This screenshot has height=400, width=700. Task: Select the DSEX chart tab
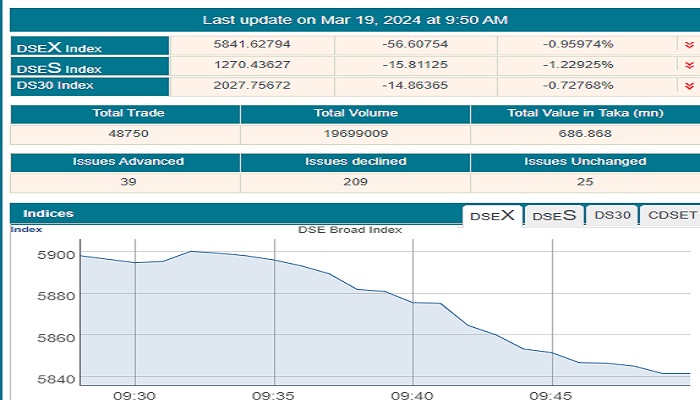point(492,215)
